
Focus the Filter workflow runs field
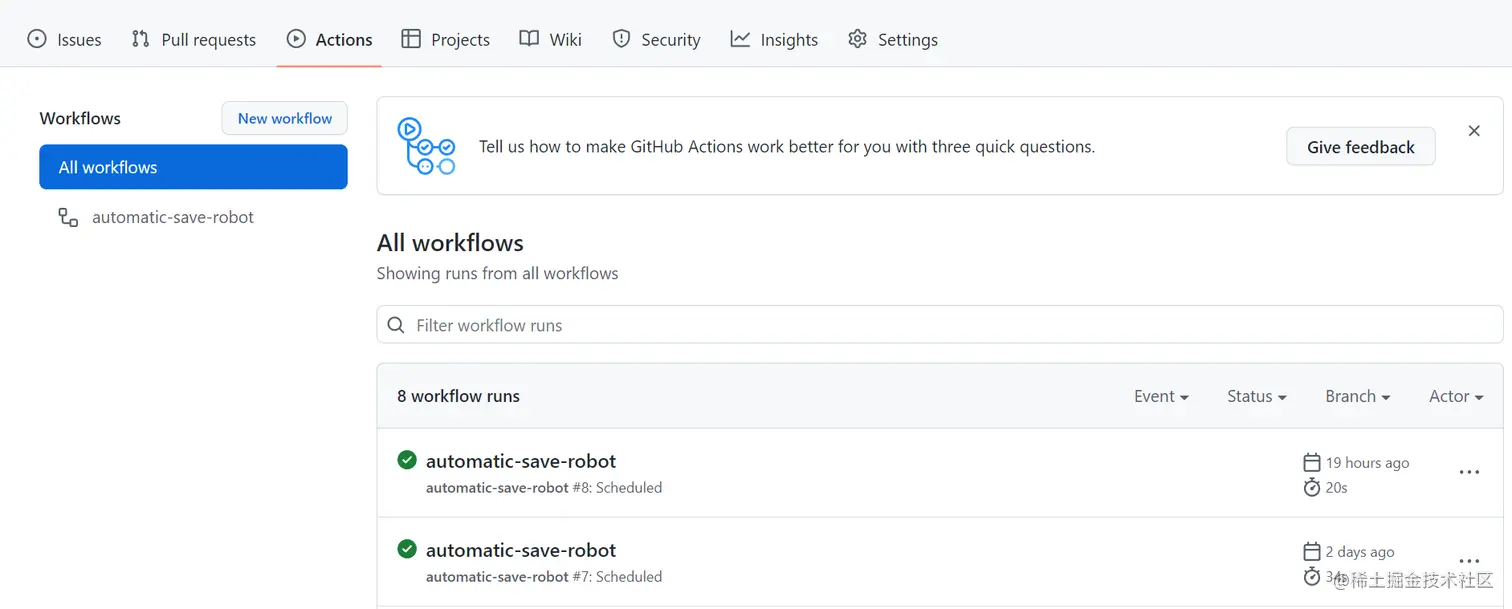point(939,325)
